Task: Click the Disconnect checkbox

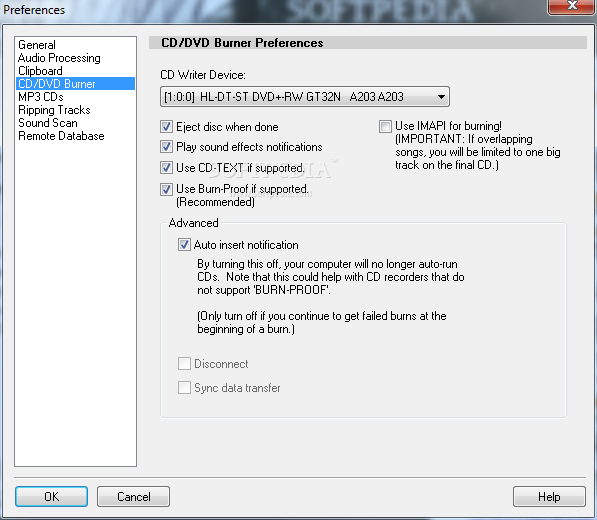Action: pos(184,364)
